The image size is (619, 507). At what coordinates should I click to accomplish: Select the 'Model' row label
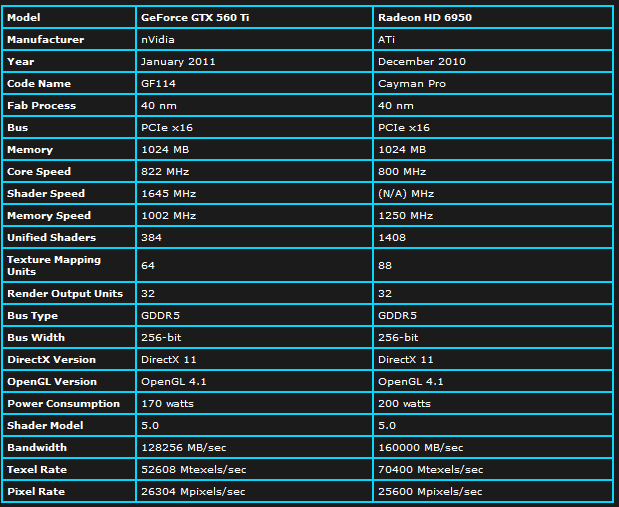tap(24, 17)
